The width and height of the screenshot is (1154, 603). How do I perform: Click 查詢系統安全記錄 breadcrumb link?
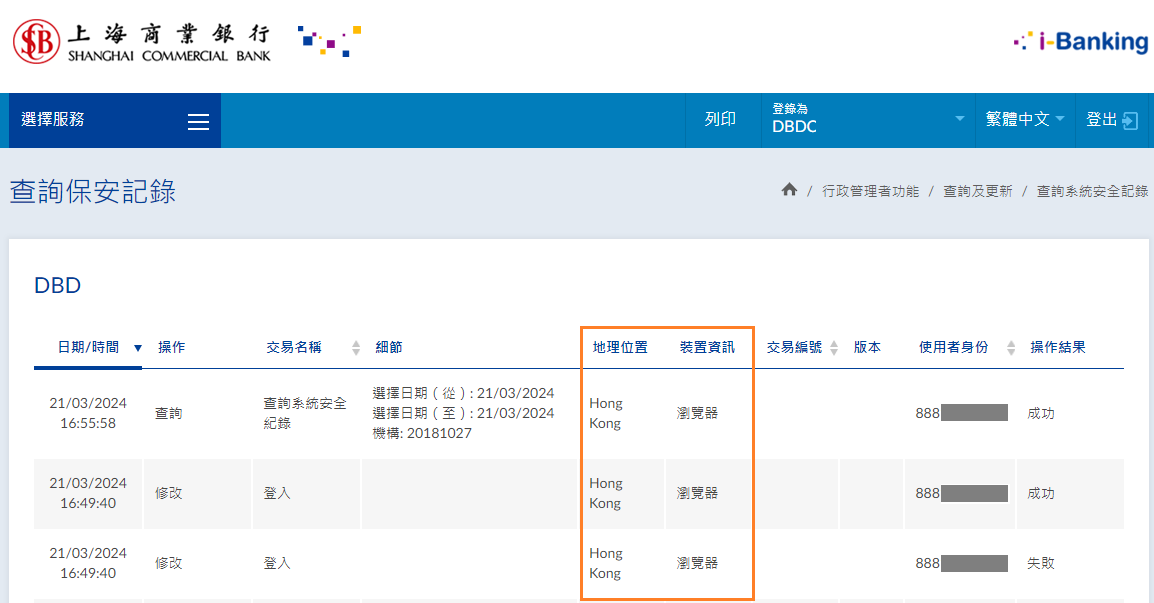pyautogui.click(x=1092, y=191)
